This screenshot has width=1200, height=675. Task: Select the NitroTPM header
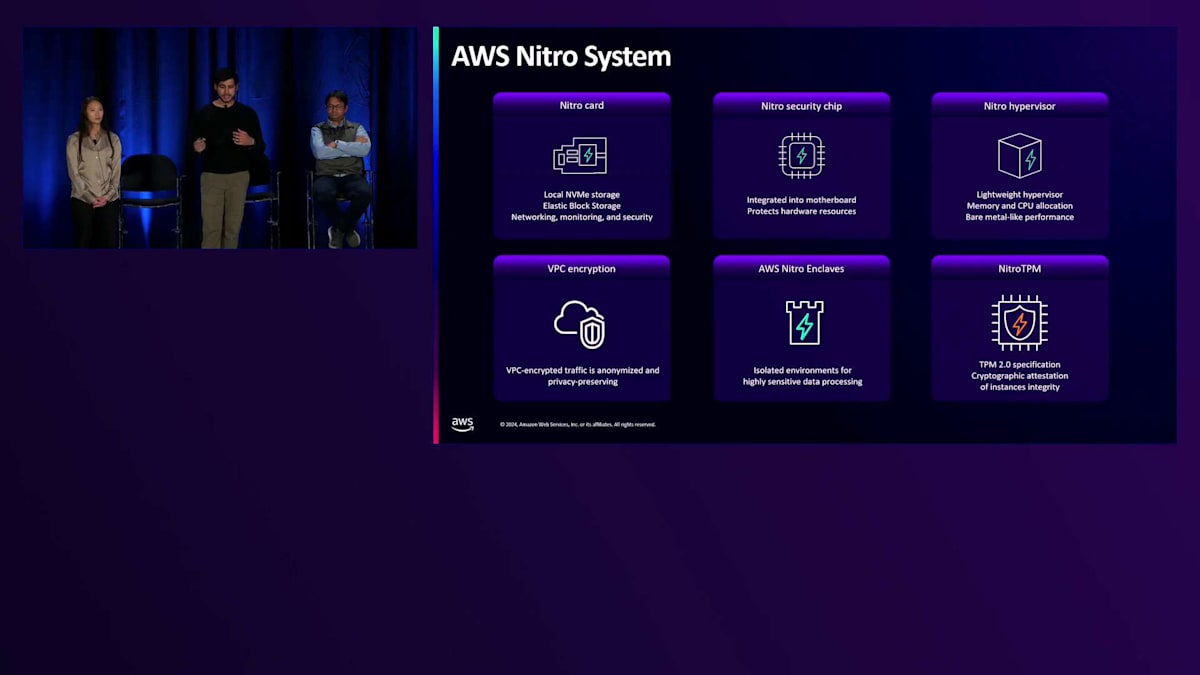[1020, 268]
